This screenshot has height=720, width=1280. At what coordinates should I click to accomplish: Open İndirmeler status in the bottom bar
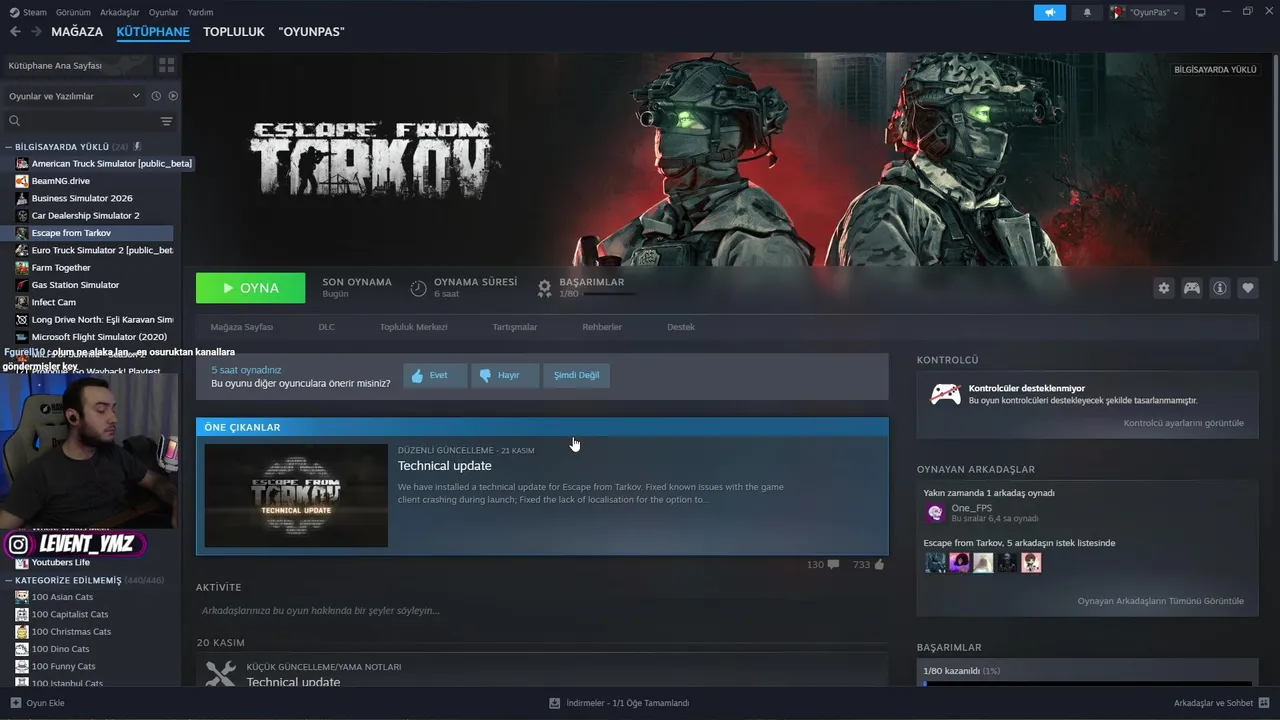(x=619, y=703)
